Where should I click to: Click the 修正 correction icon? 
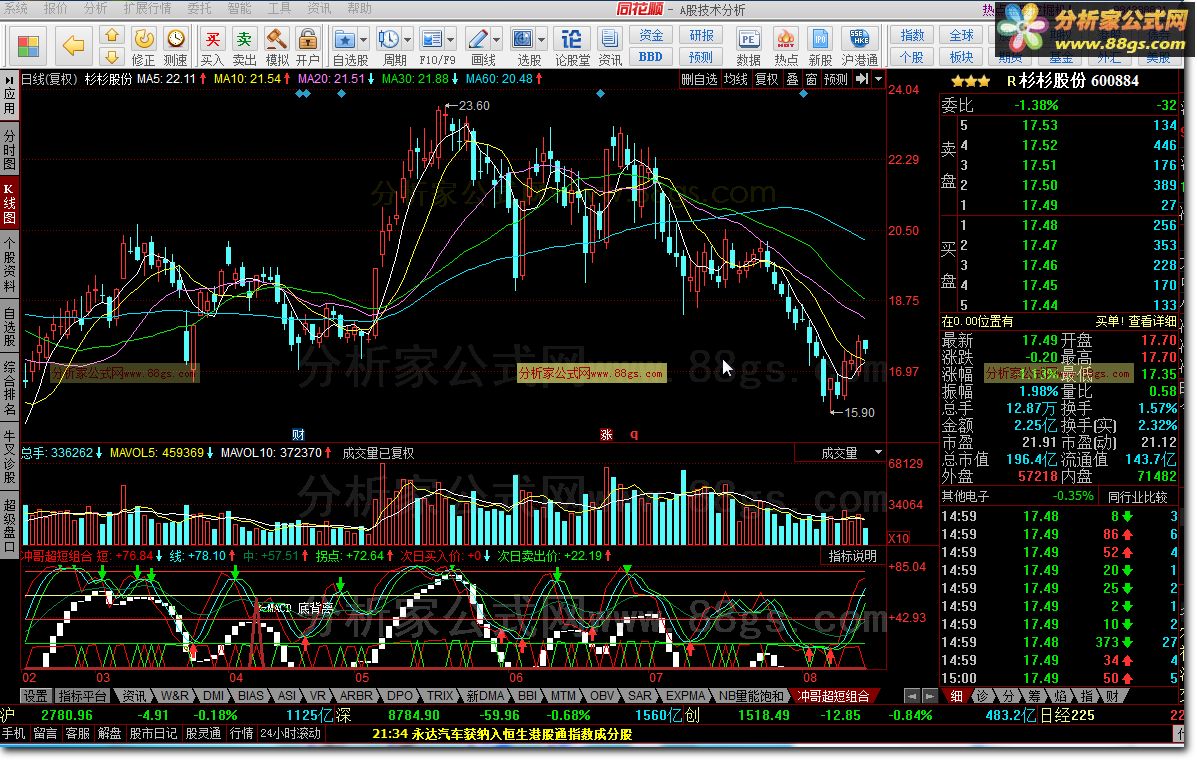[144, 47]
